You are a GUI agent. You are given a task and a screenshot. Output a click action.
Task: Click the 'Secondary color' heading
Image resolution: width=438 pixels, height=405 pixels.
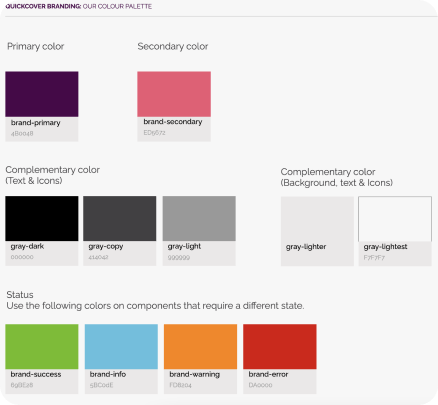[173, 46]
